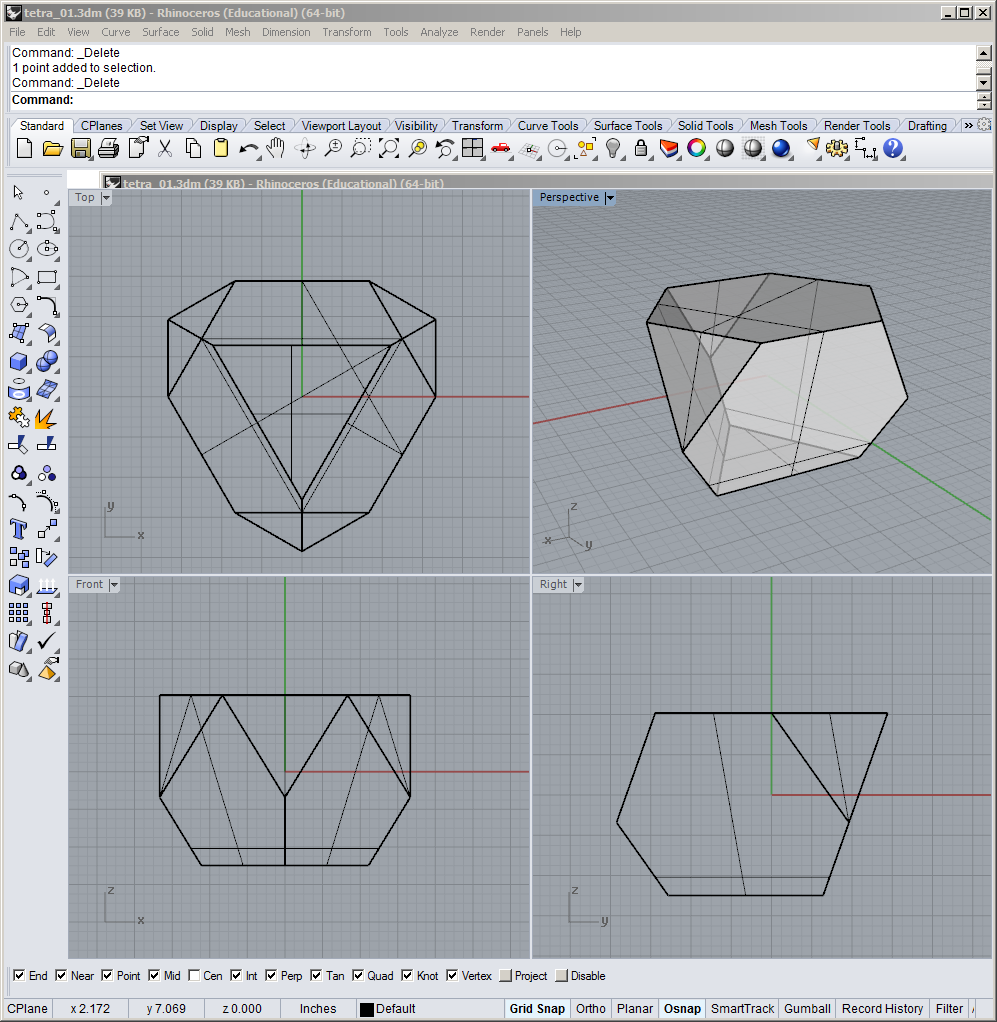Viewport: 997px width, 1022px height.
Task: Click the Pan hand icon in toolbar
Action: coord(276,149)
